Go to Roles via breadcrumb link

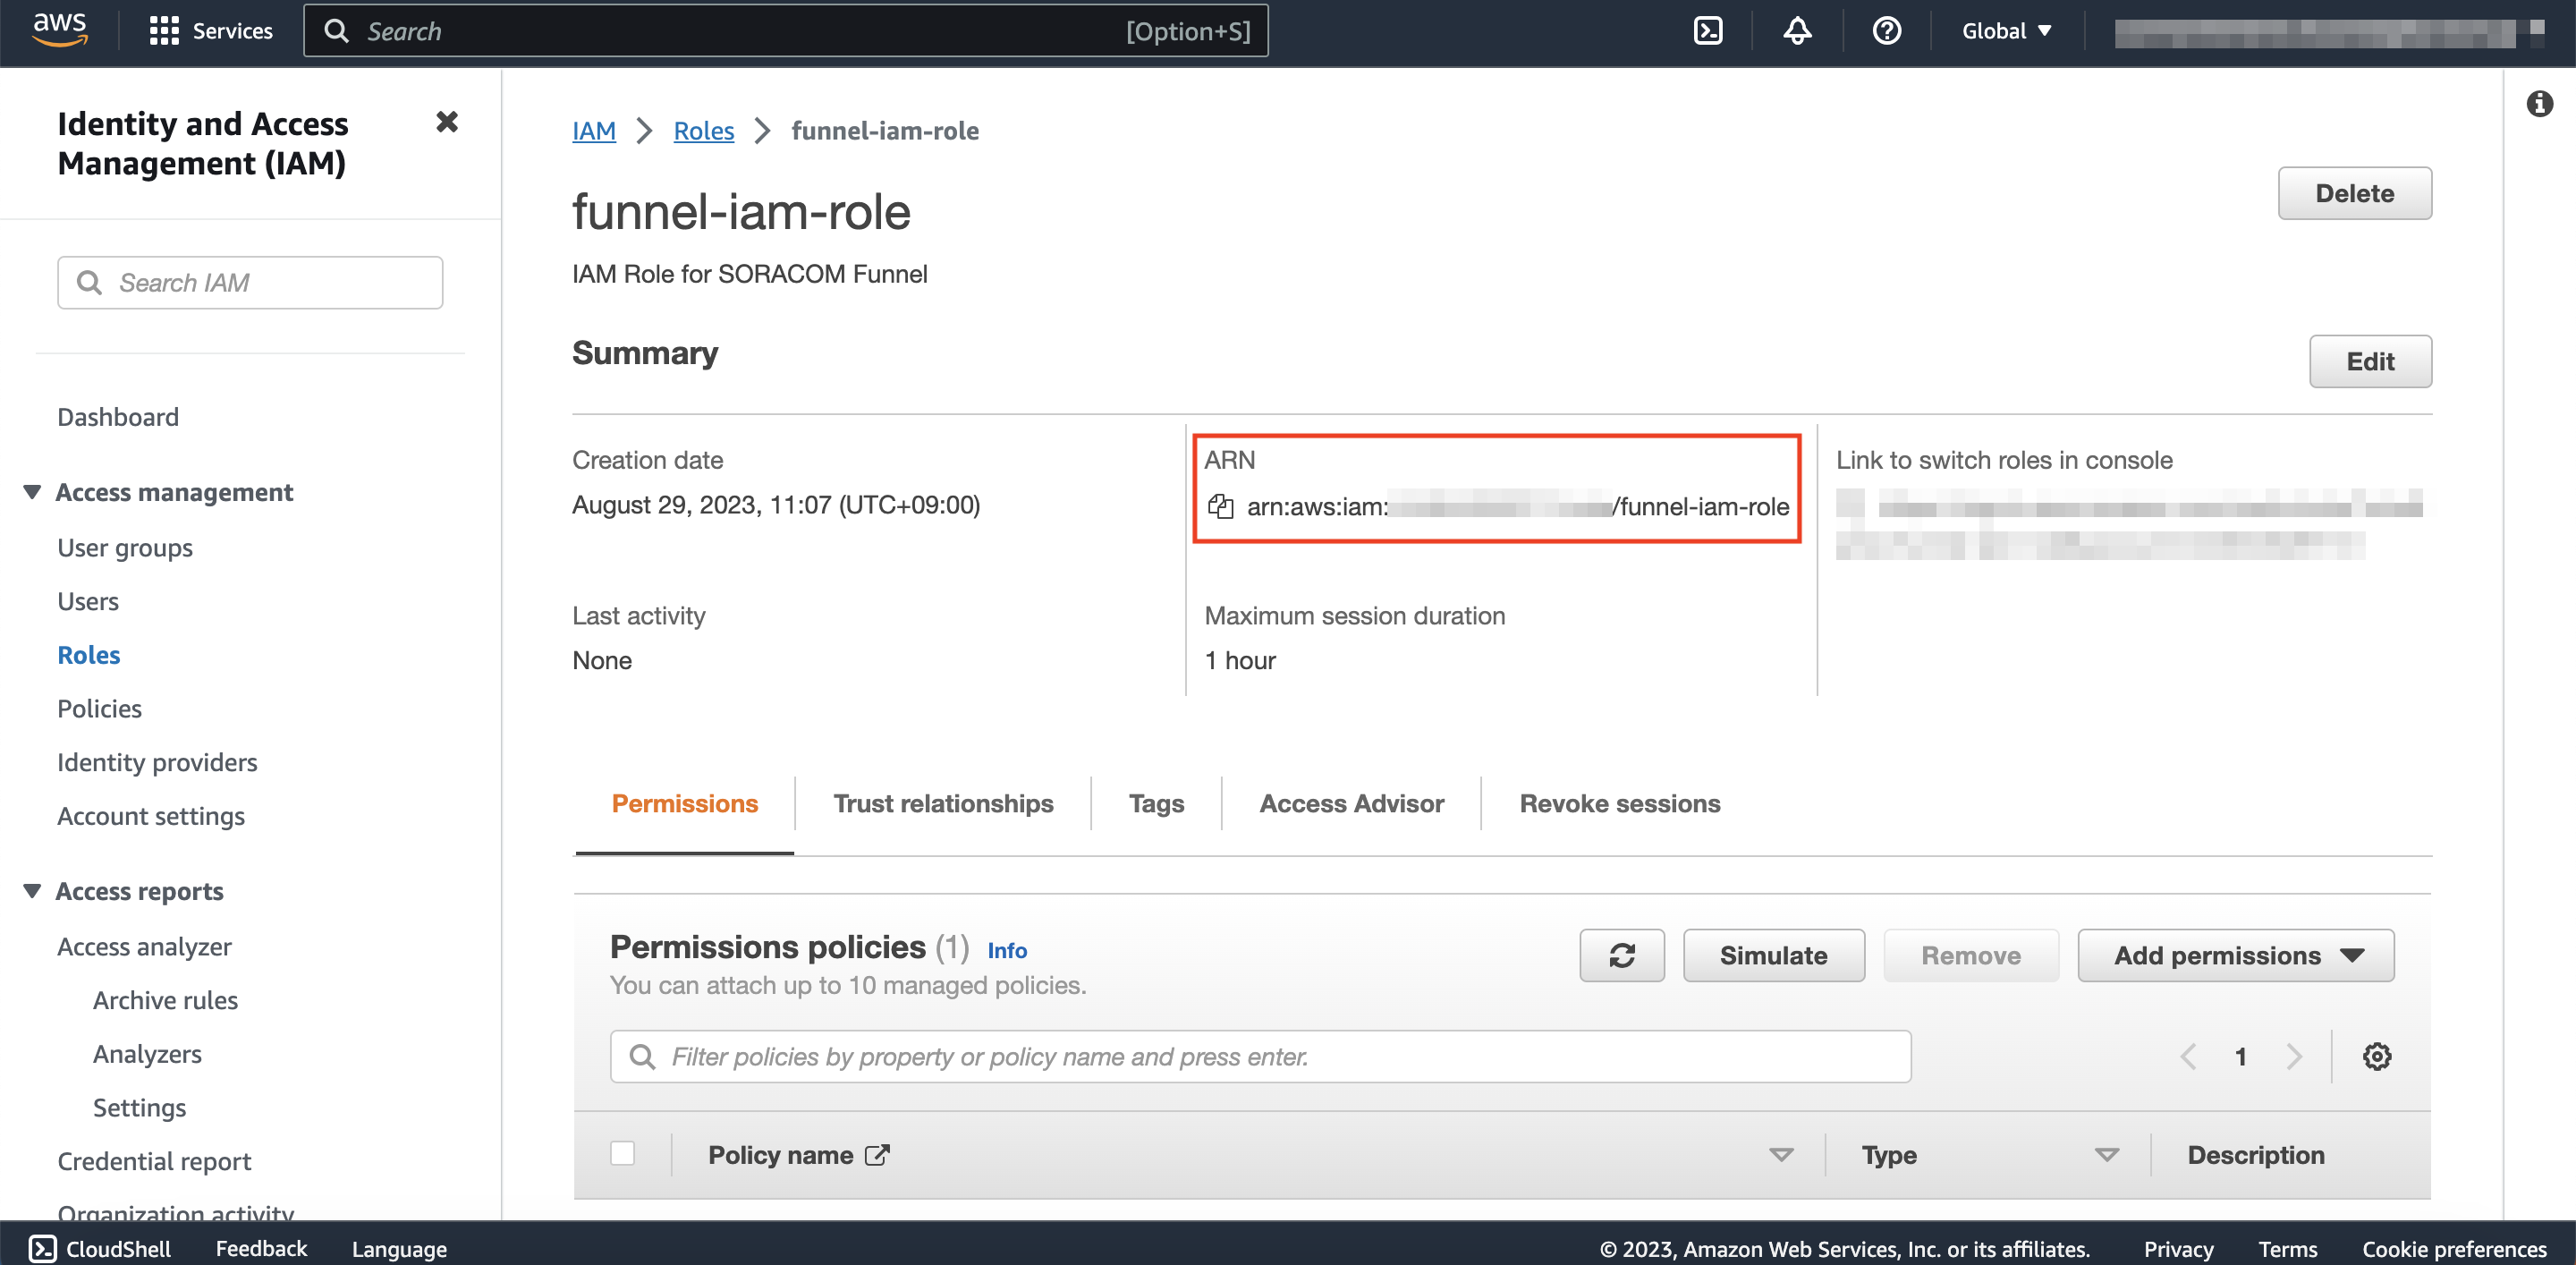pyautogui.click(x=703, y=130)
